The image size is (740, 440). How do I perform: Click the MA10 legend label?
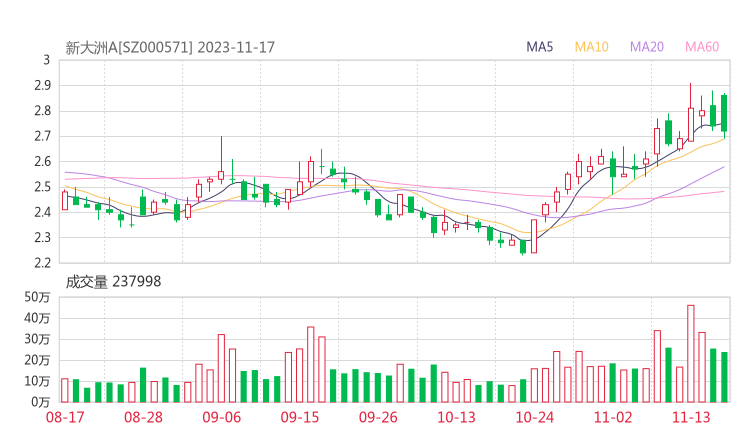click(x=591, y=47)
